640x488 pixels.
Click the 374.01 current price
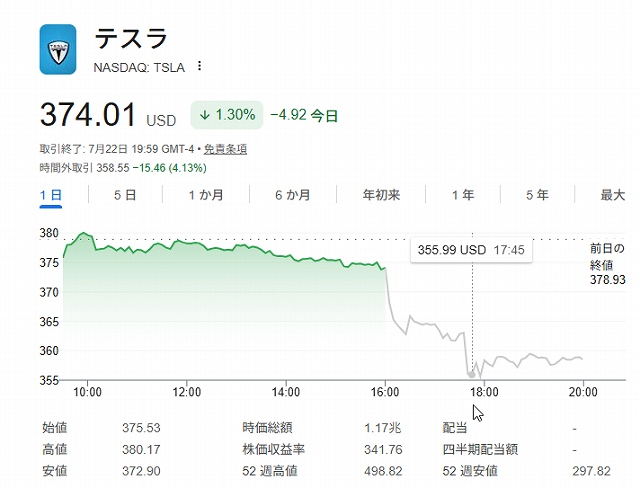click(87, 115)
